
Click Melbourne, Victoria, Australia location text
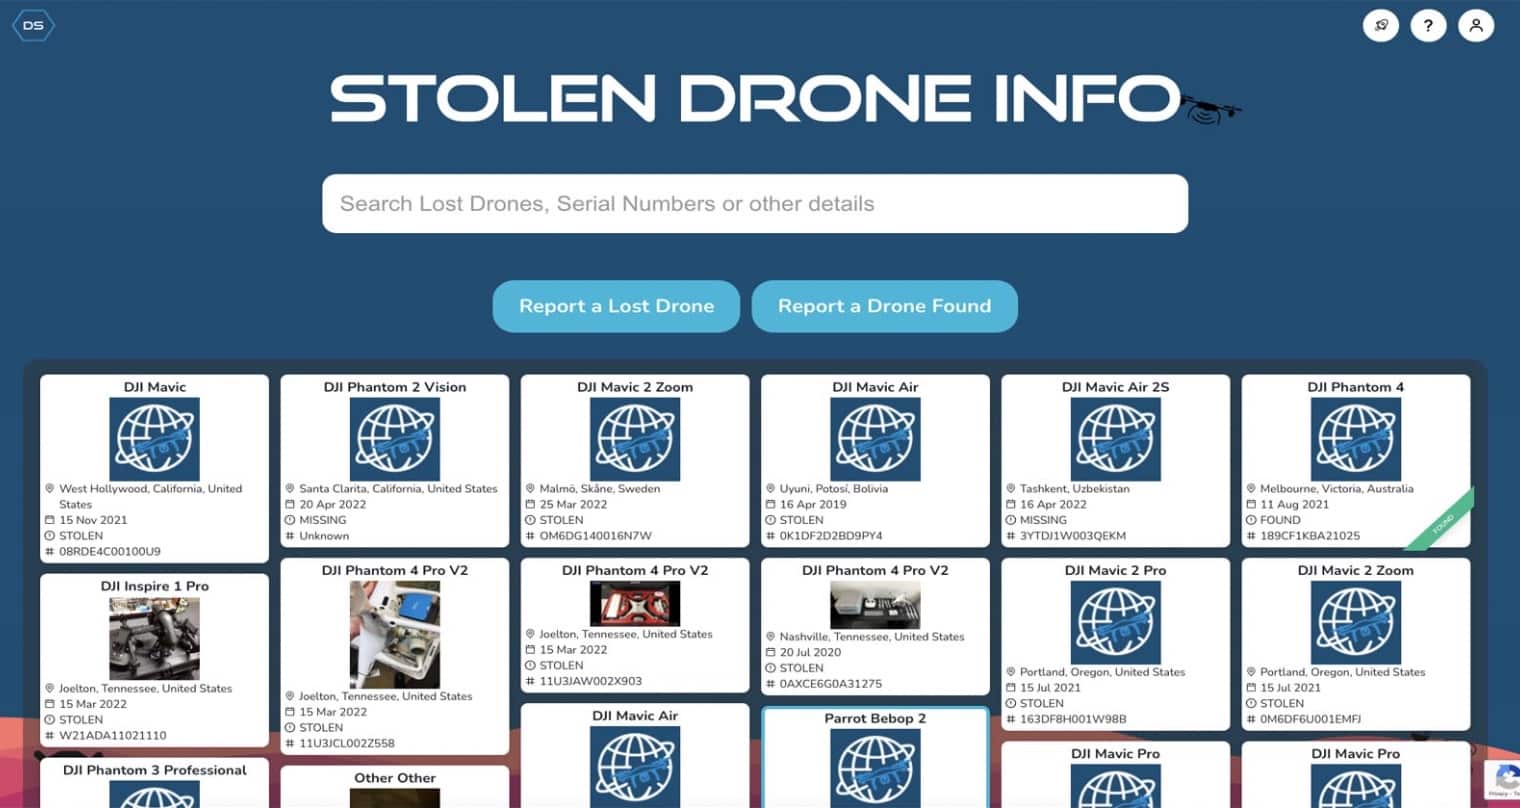pos(1336,489)
